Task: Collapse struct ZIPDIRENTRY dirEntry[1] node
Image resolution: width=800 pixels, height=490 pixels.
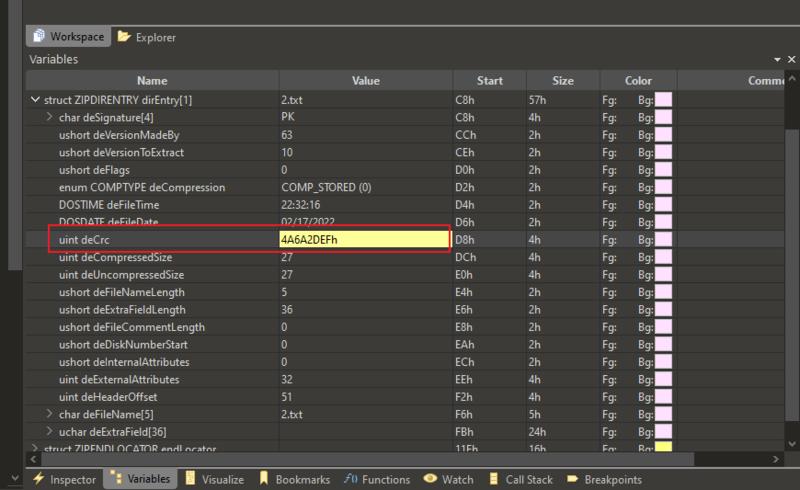Action: (35, 100)
